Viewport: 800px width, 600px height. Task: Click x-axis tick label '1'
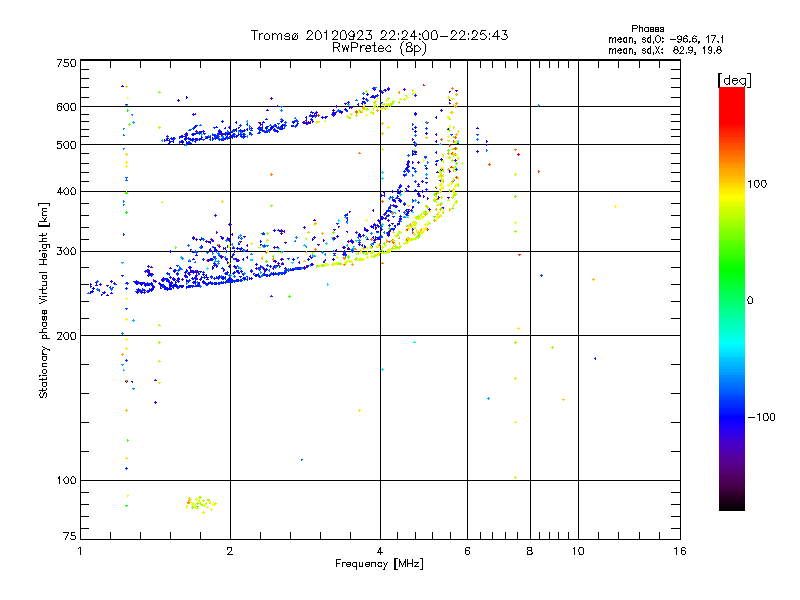pyautogui.click(x=80, y=551)
